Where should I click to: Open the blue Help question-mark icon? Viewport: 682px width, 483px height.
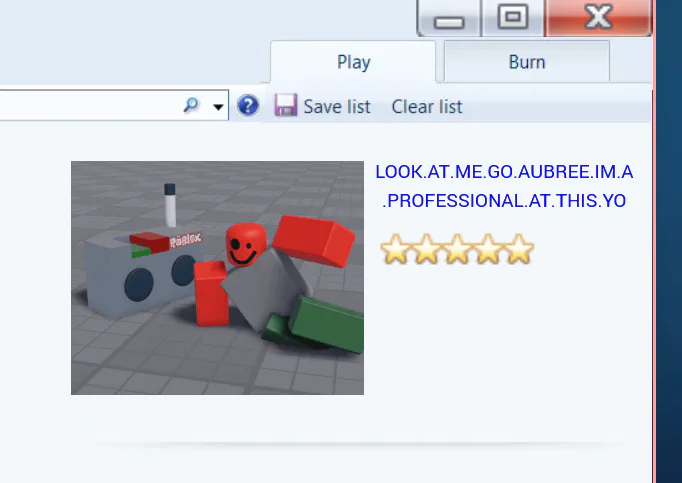[248, 105]
